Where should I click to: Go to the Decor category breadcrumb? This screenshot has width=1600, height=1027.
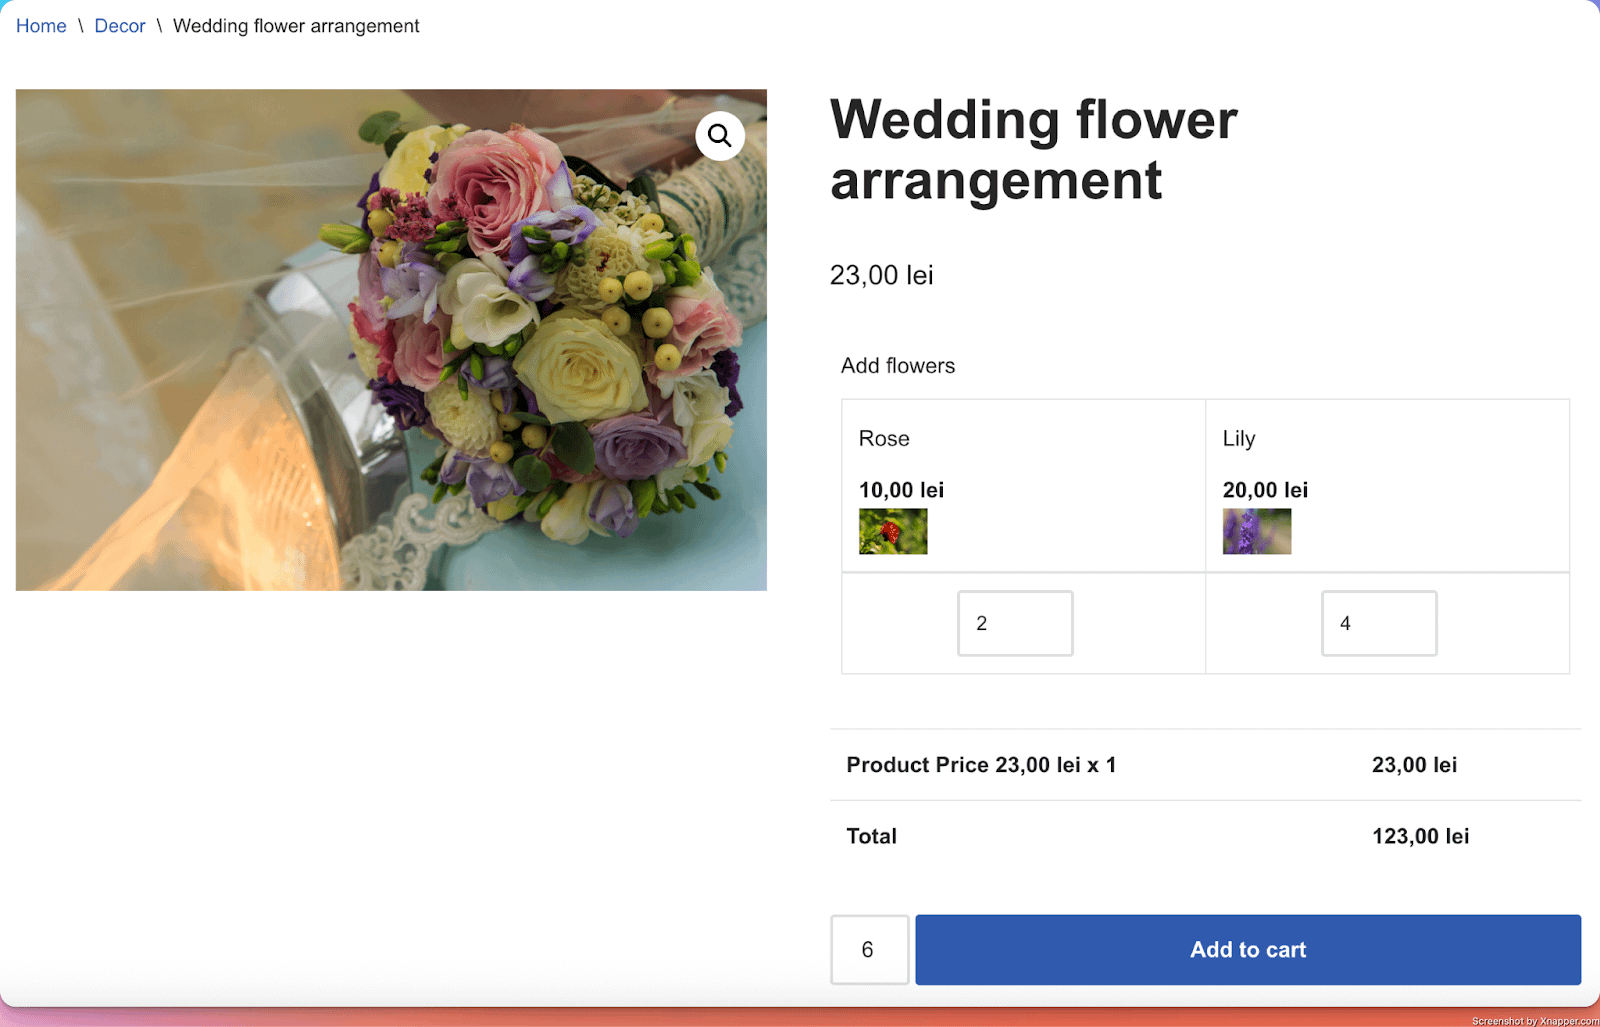tap(120, 26)
